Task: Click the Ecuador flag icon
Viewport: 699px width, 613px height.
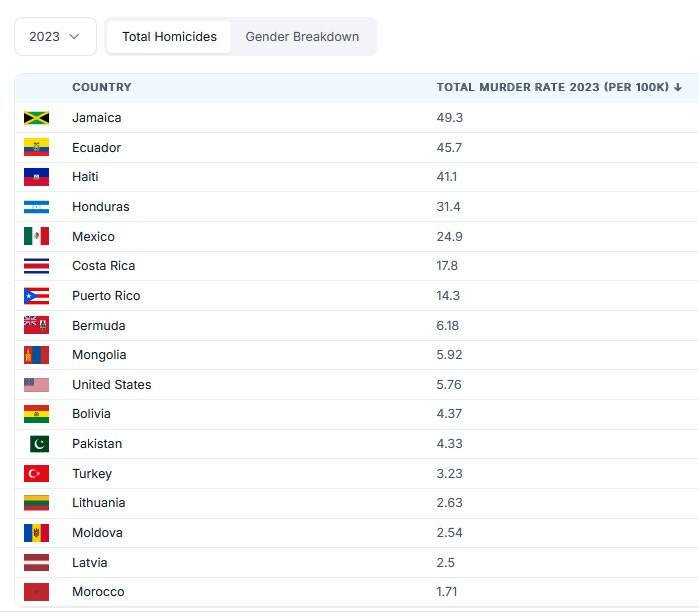Action: click(x=37, y=147)
